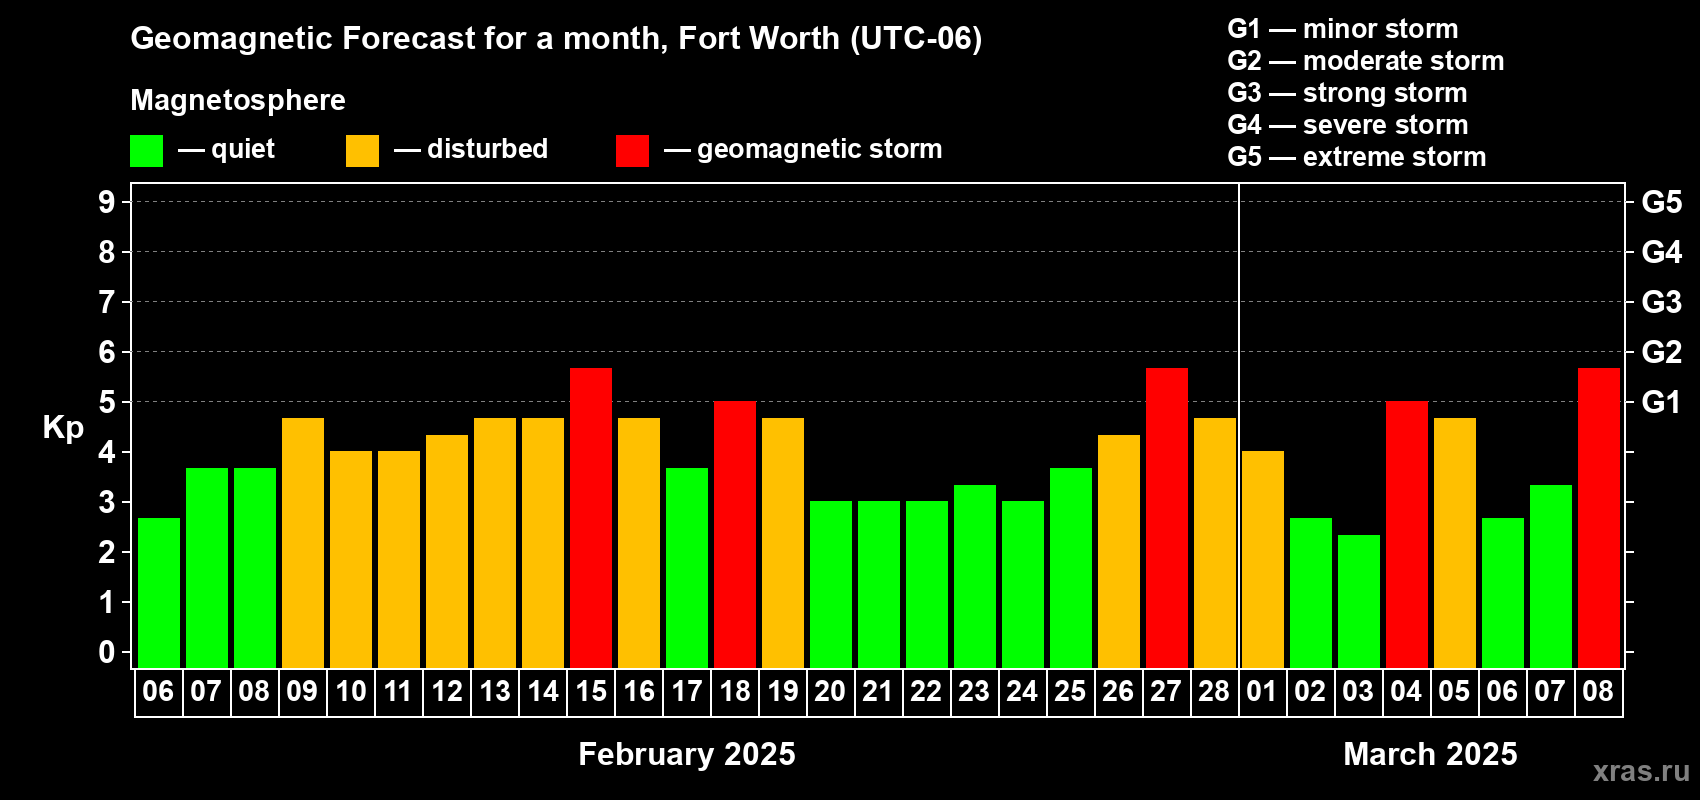Click the green quiet legend swatch
Screen dimensions: 1700x800
(x=146, y=151)
